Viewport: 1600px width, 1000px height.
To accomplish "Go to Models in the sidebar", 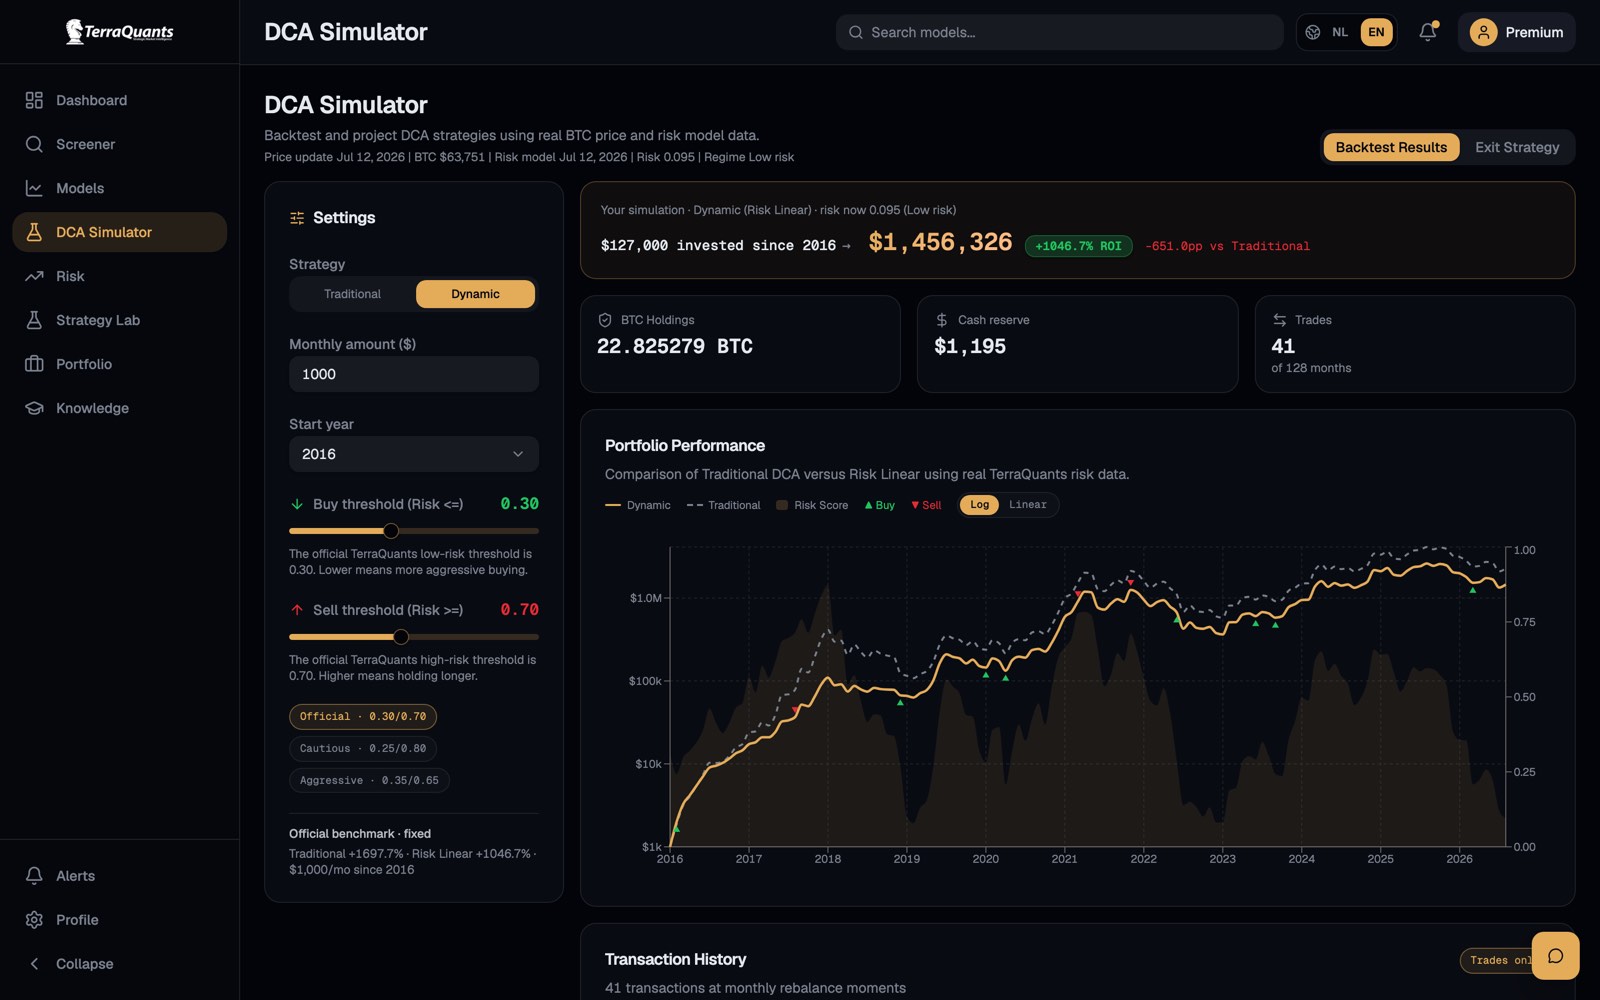I will 119,188.
